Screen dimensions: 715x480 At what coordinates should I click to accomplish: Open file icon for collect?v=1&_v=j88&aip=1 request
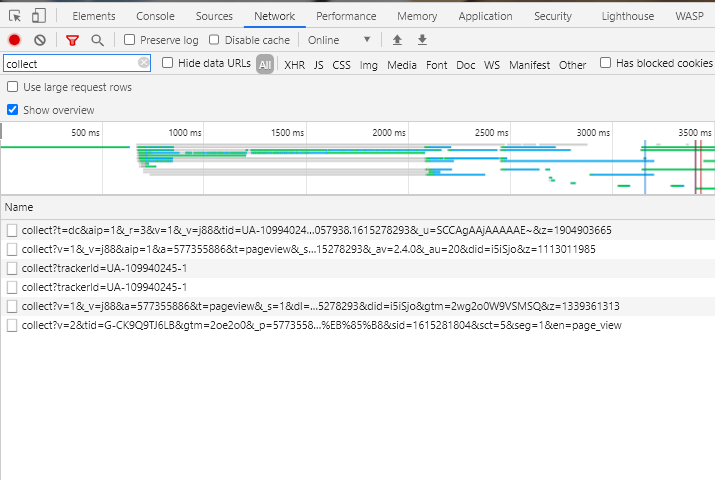(x=12, y=249)
